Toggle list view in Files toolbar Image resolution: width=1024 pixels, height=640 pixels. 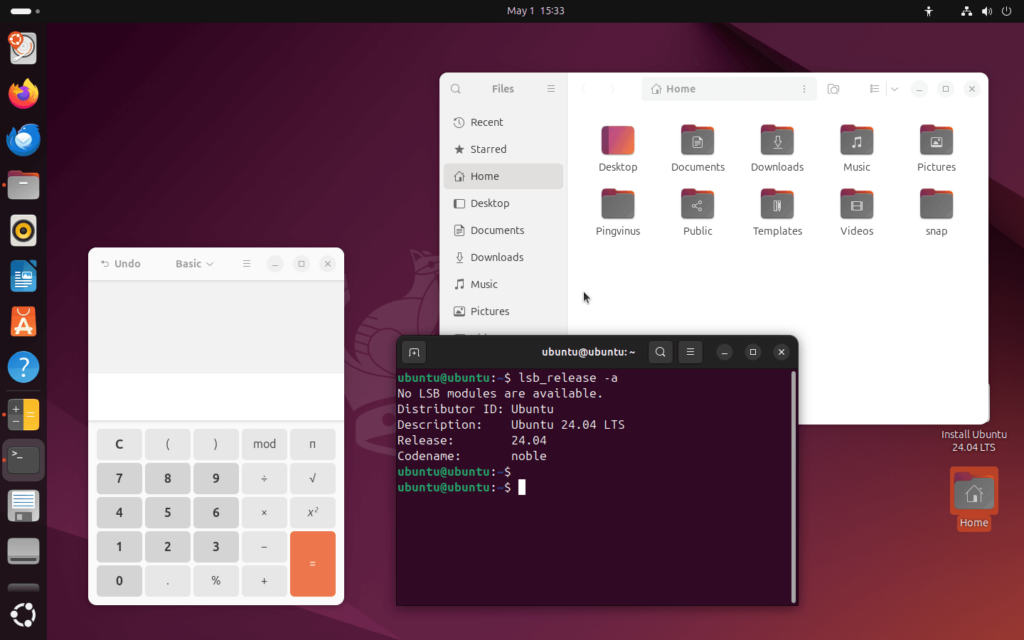click(874, 89)
